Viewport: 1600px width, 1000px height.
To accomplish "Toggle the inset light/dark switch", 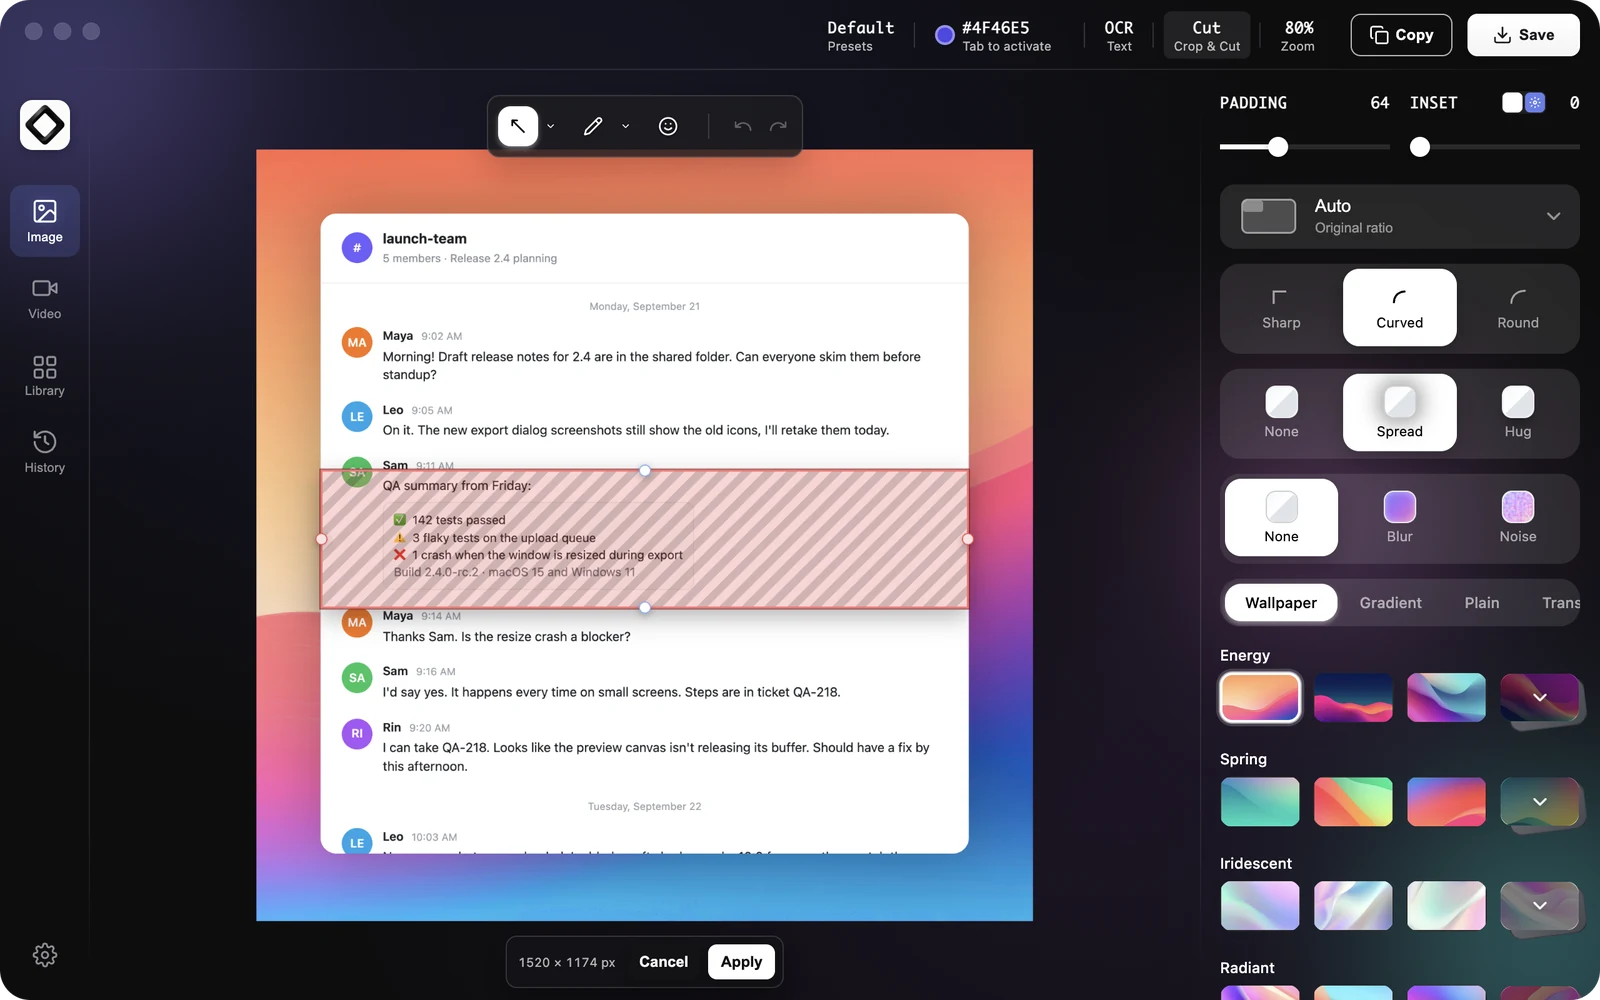I will coord(1524,103).
